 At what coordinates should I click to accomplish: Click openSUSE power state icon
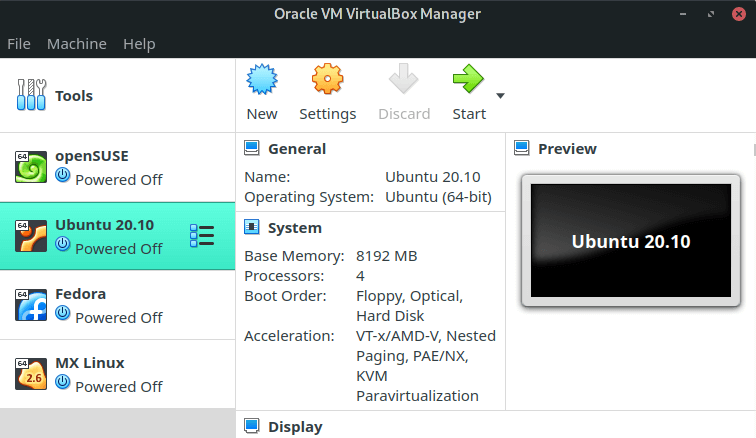(x=63, y=175)
